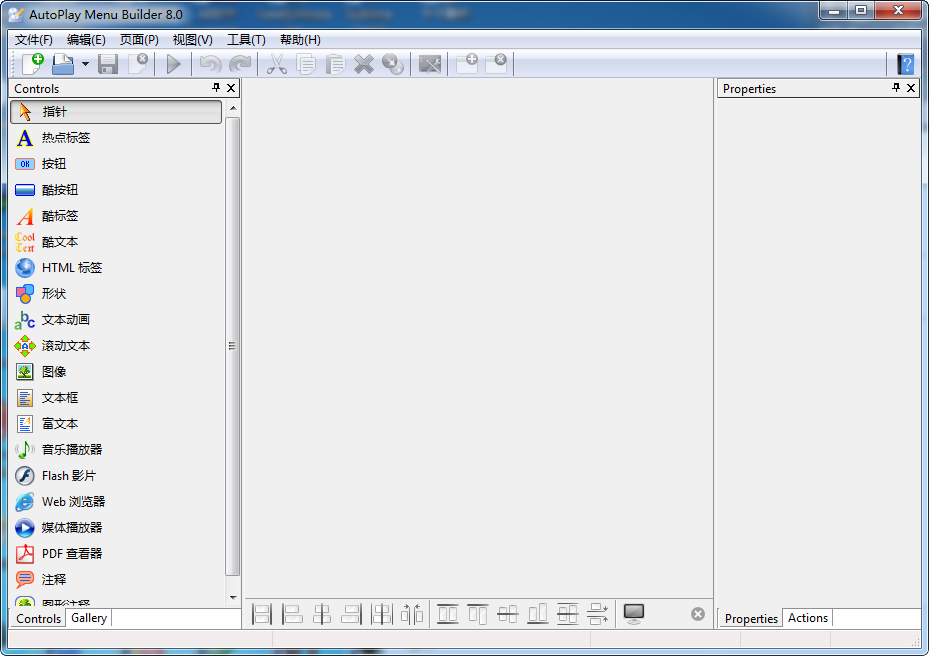Click the center horizontally alignment icon

322,614
